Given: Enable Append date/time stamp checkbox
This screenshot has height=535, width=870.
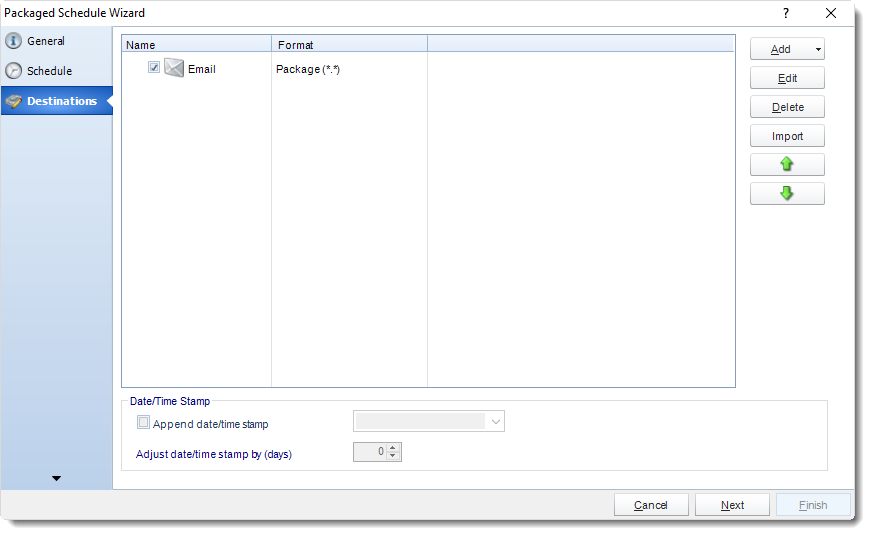Looking at the screenshot, I should 143,422.
